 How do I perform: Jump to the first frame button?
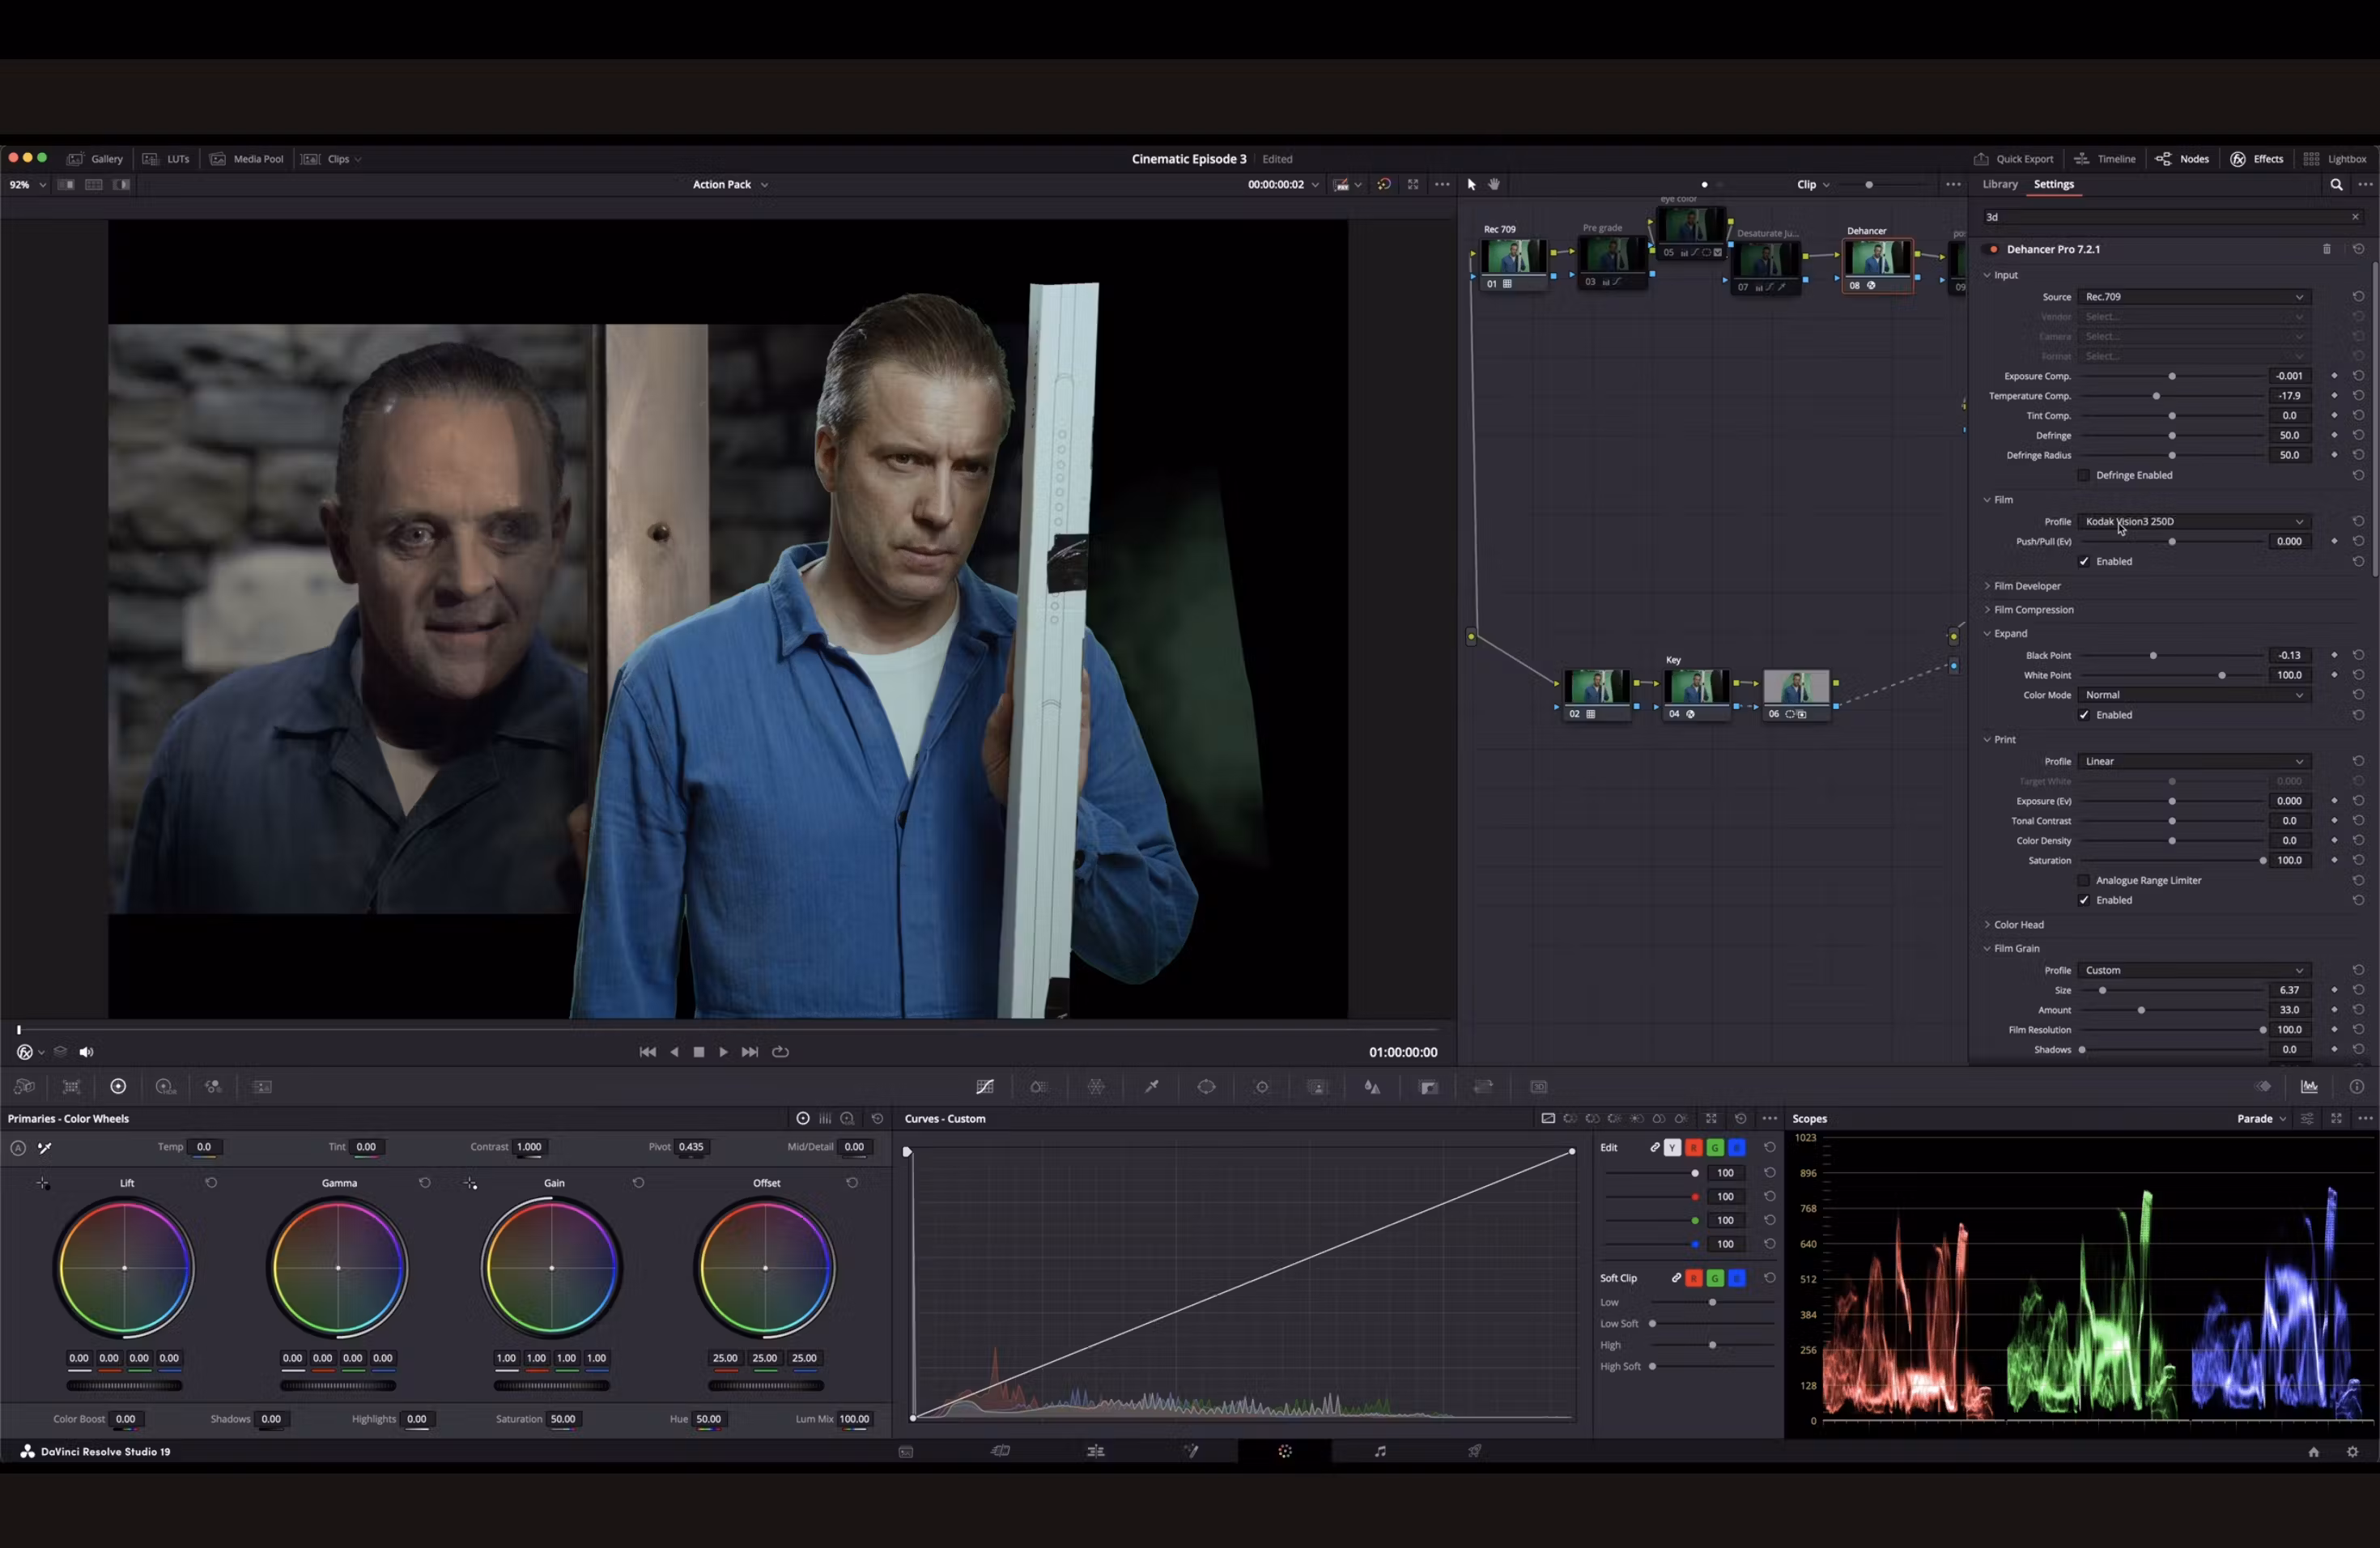coord(647,1052)
